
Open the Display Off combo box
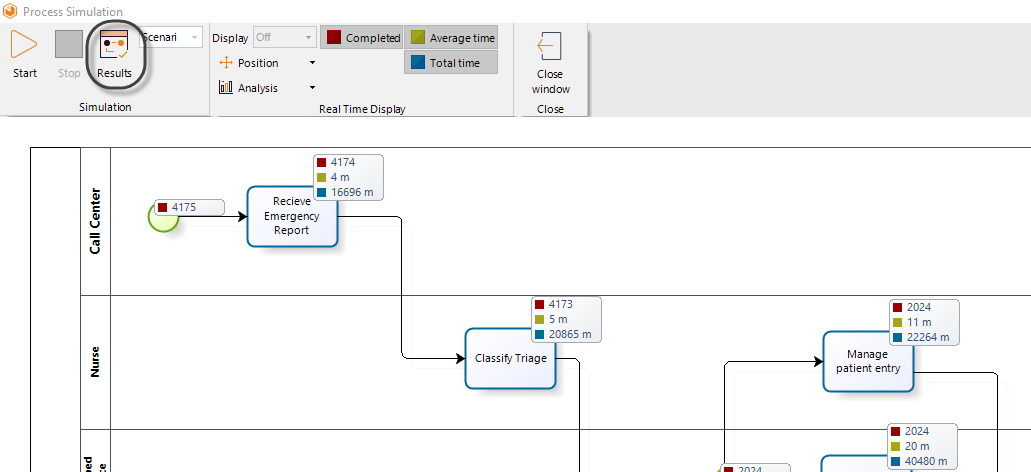285,37
